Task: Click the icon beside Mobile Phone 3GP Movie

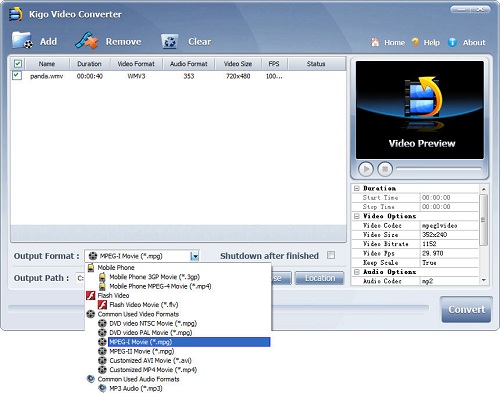Action: pos(102,277)
